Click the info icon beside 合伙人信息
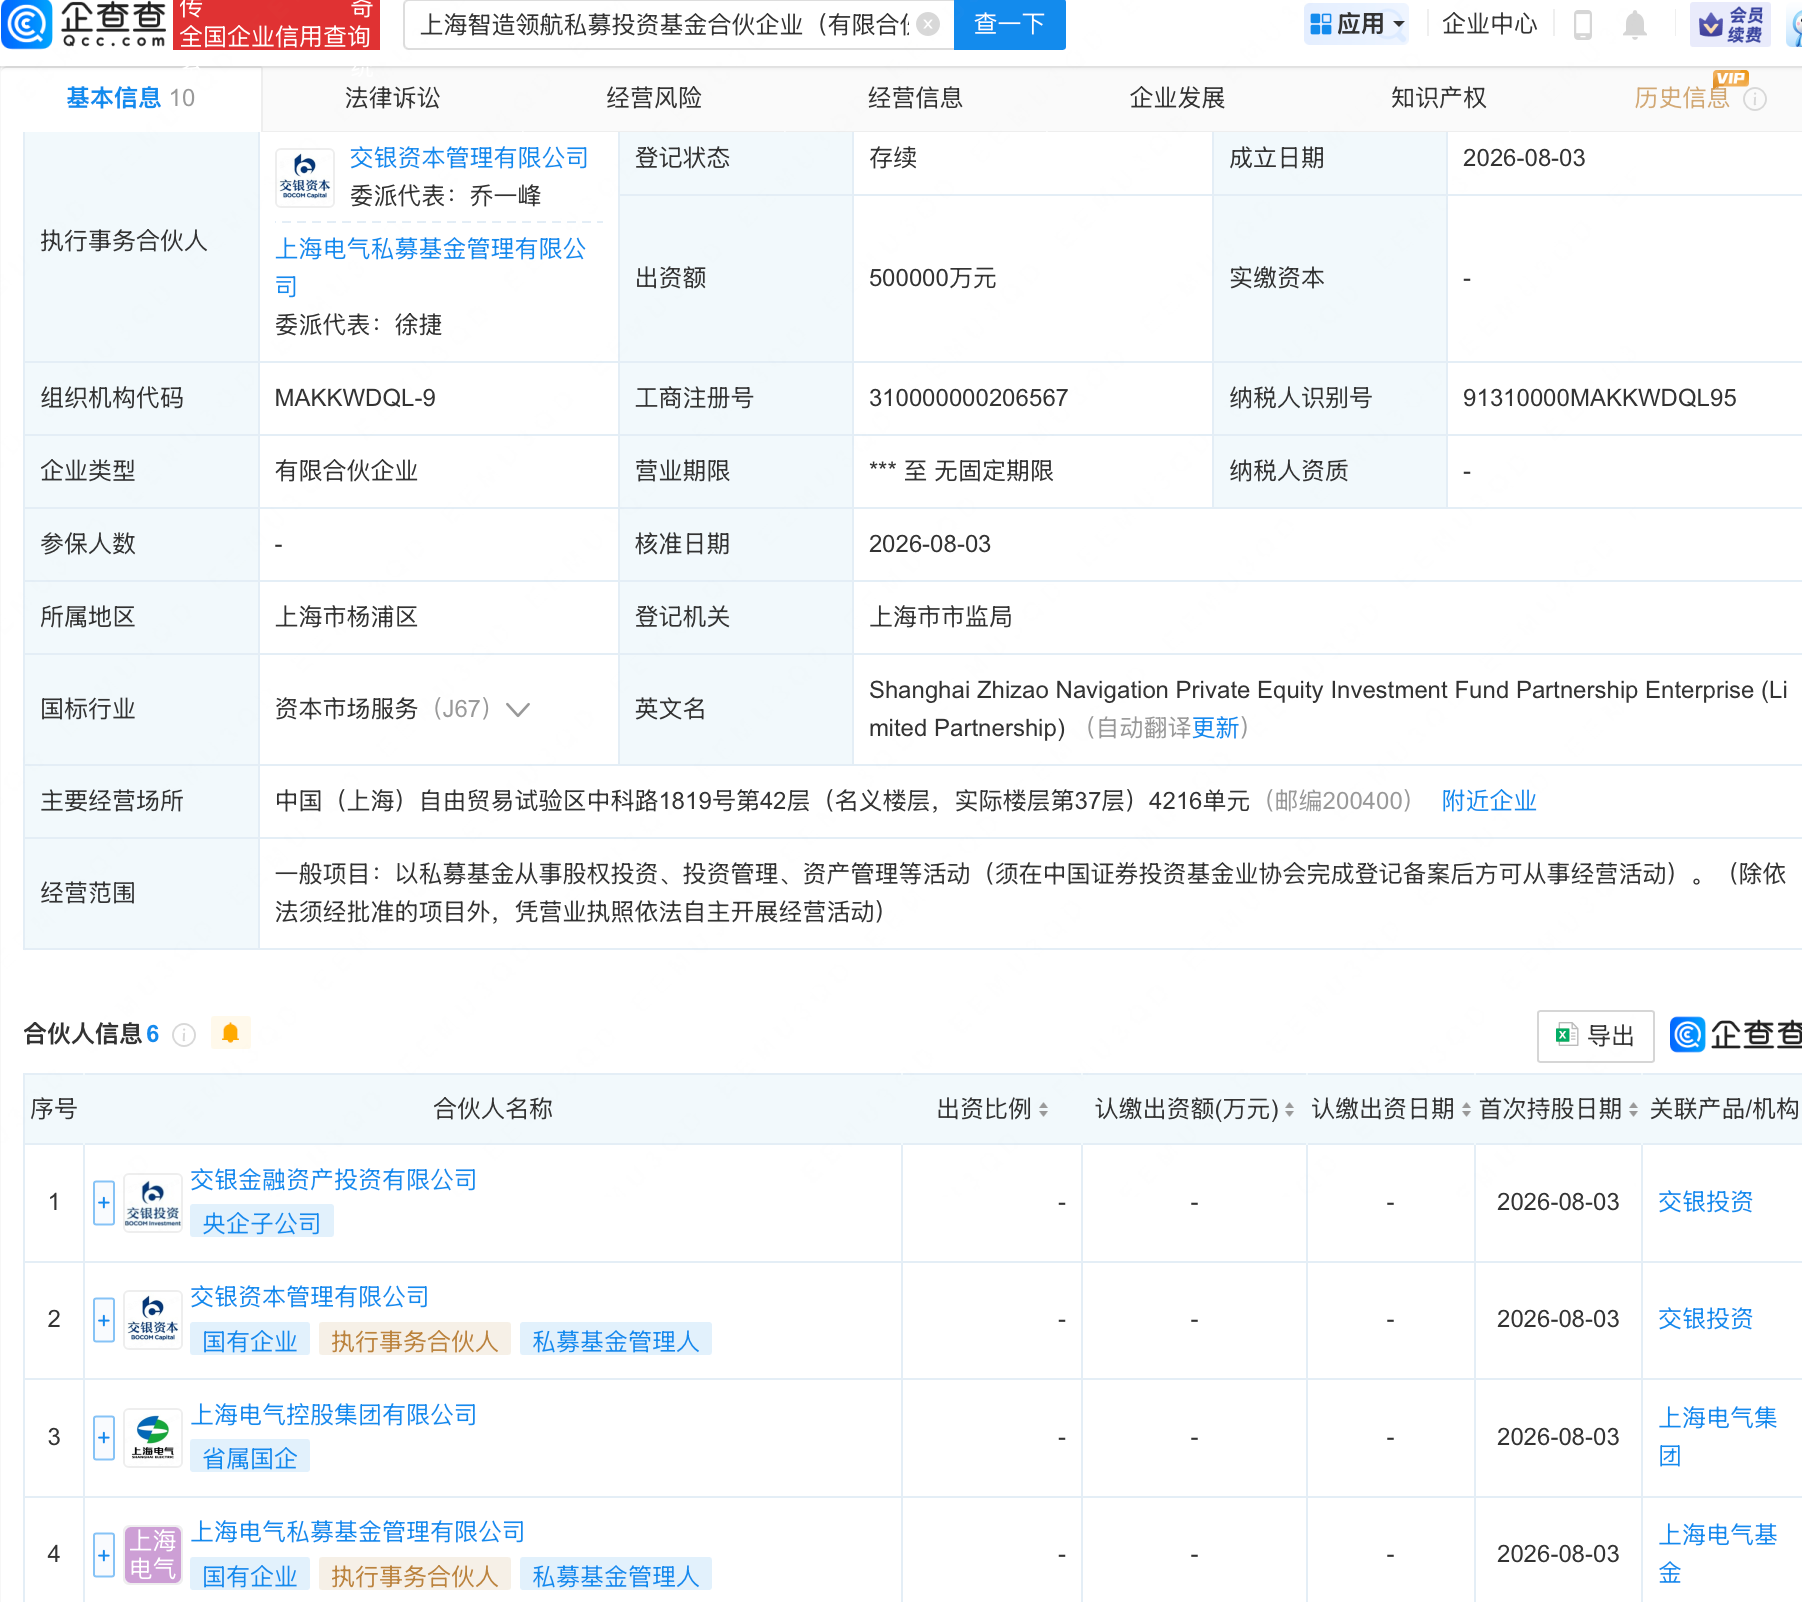This screenshot has height=1602, width=1802. click(x=184, y=1035)
